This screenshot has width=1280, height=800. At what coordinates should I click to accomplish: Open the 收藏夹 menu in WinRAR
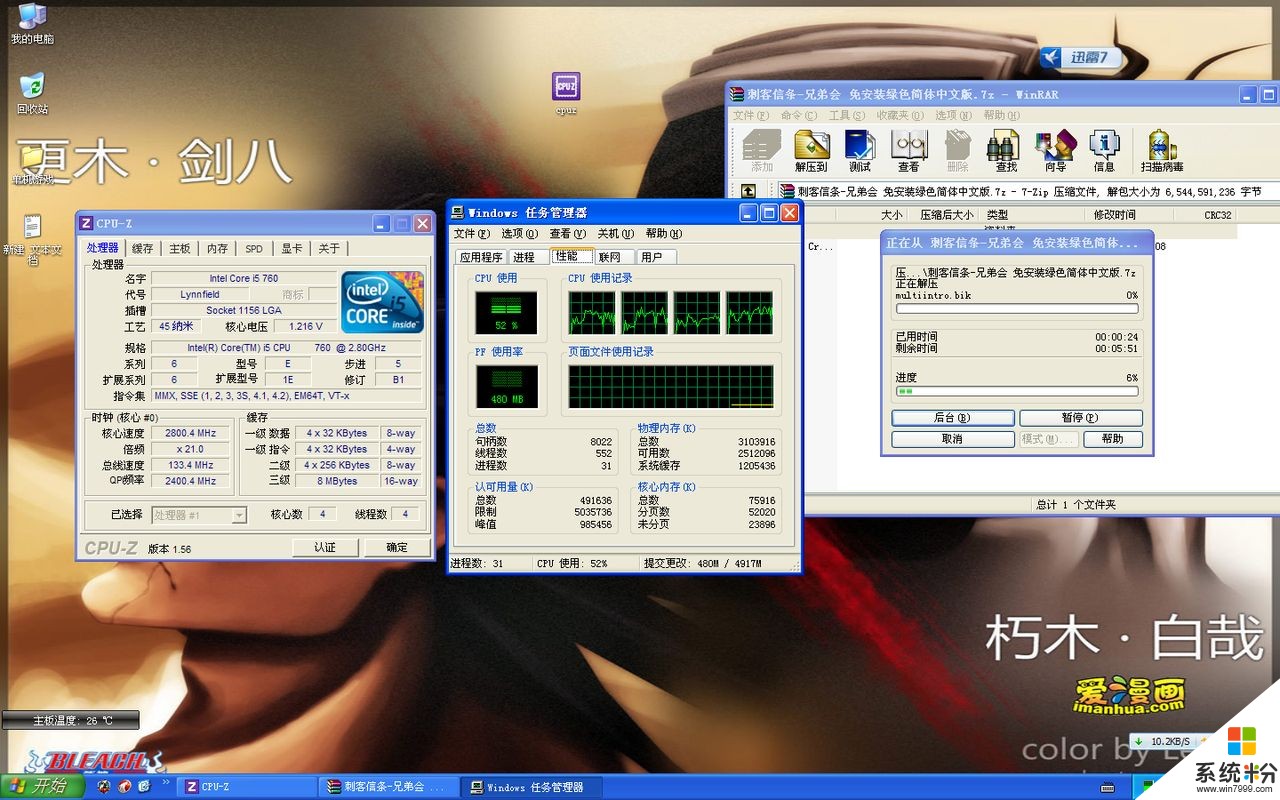(901, 116)
